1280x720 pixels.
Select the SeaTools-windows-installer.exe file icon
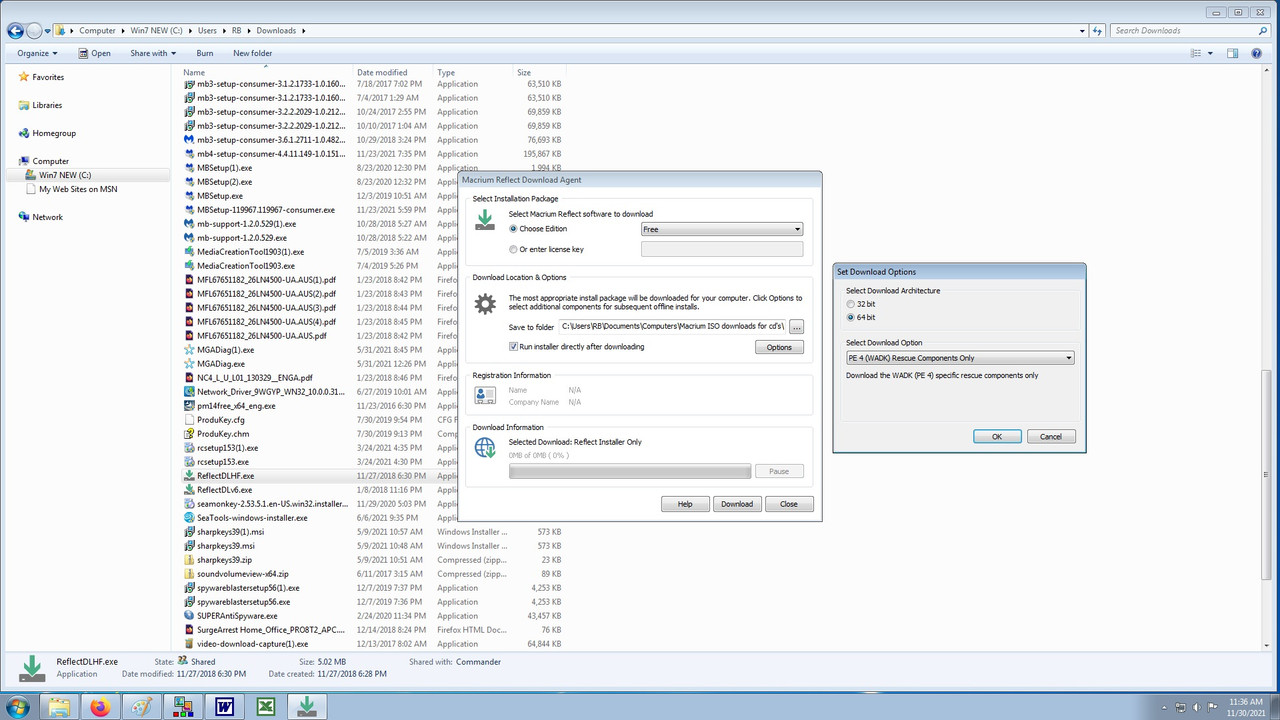click(189, 518)
